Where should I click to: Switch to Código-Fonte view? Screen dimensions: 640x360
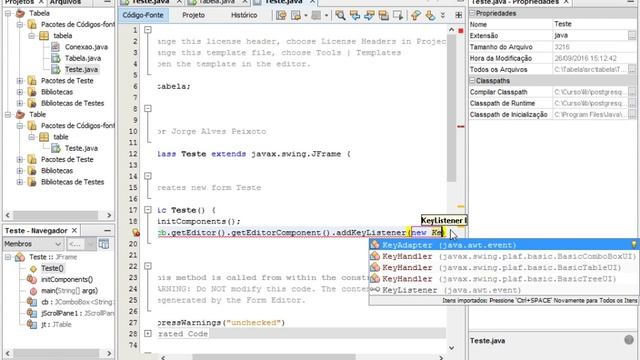click(143, 16)
